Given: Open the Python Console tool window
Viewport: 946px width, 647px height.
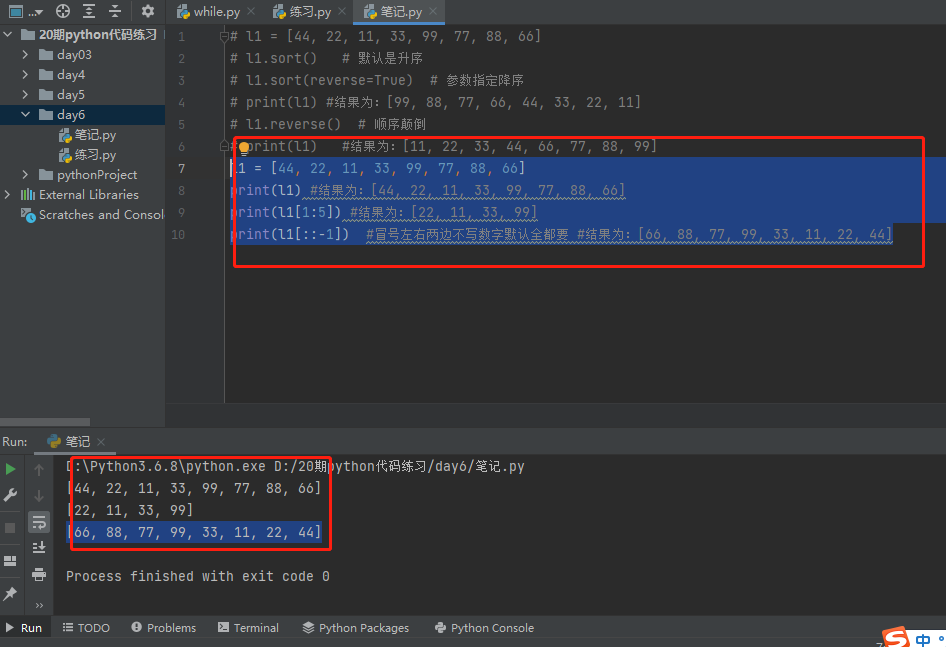Looking at the screenshot, I should point(484,628).
